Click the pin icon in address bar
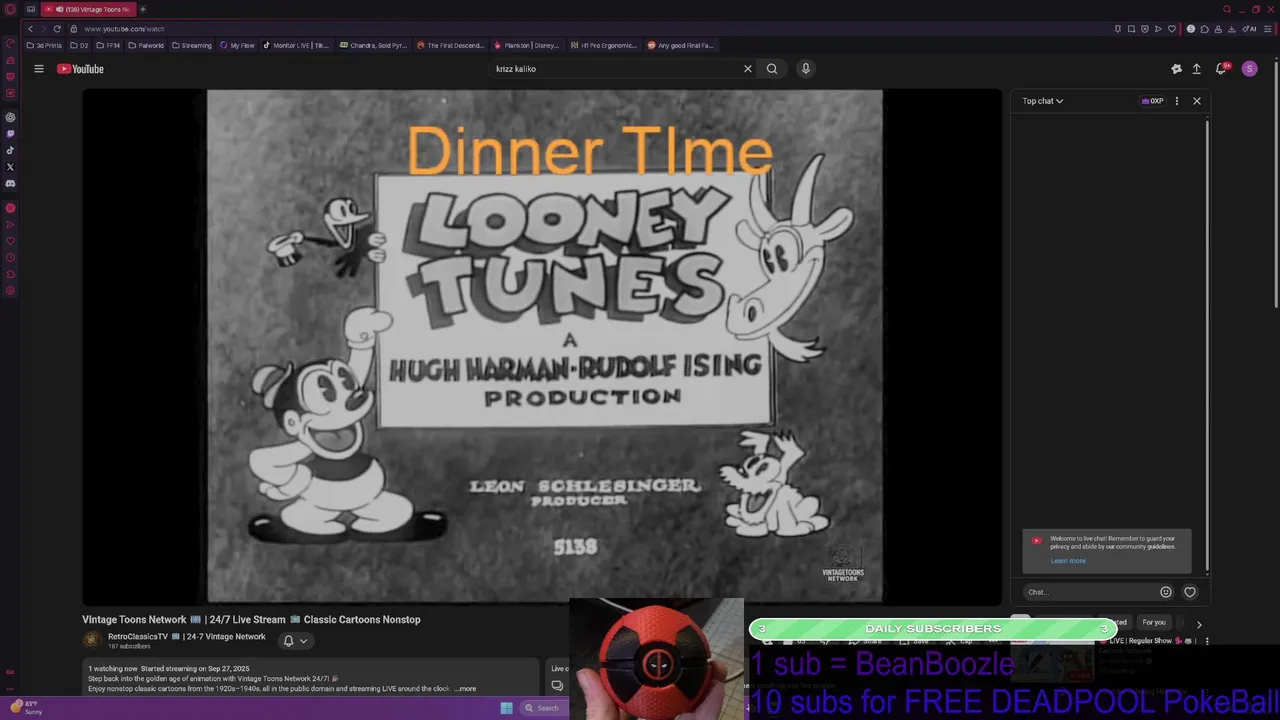Viewport: 1280px width, 720px height. tap(1117, 29)
